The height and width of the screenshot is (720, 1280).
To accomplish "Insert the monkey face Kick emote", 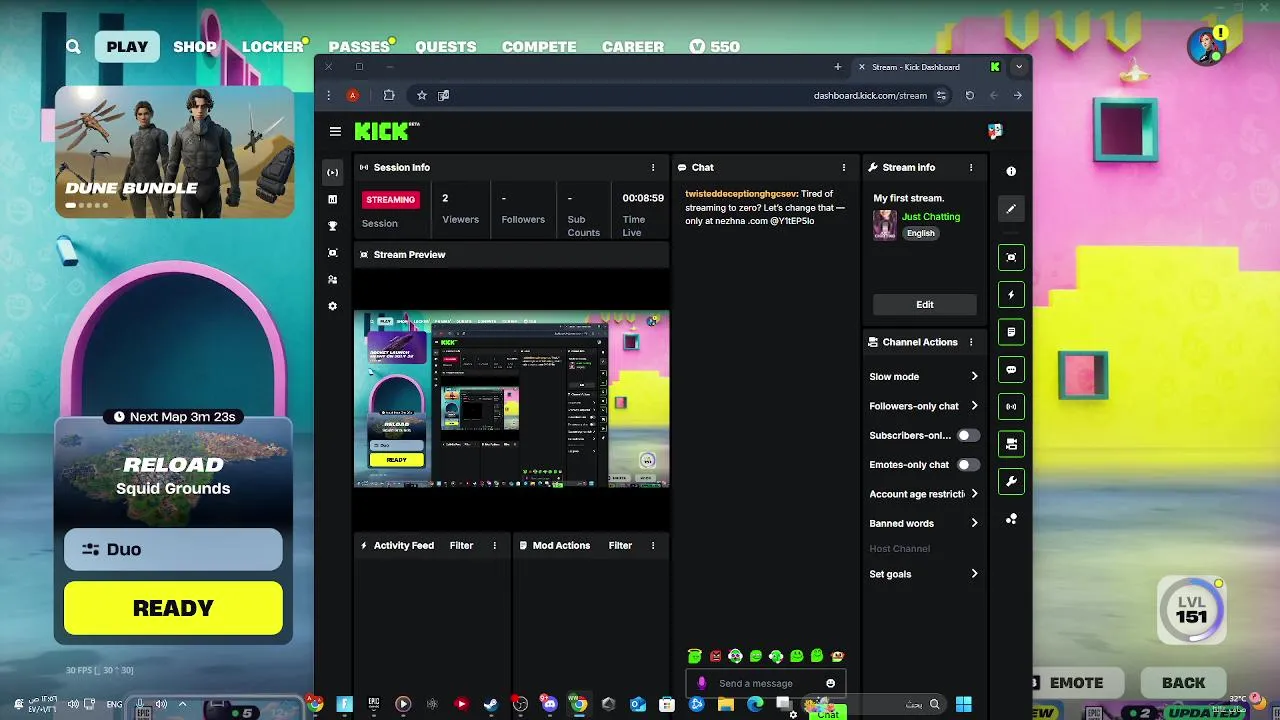I will tap(837, 656).
